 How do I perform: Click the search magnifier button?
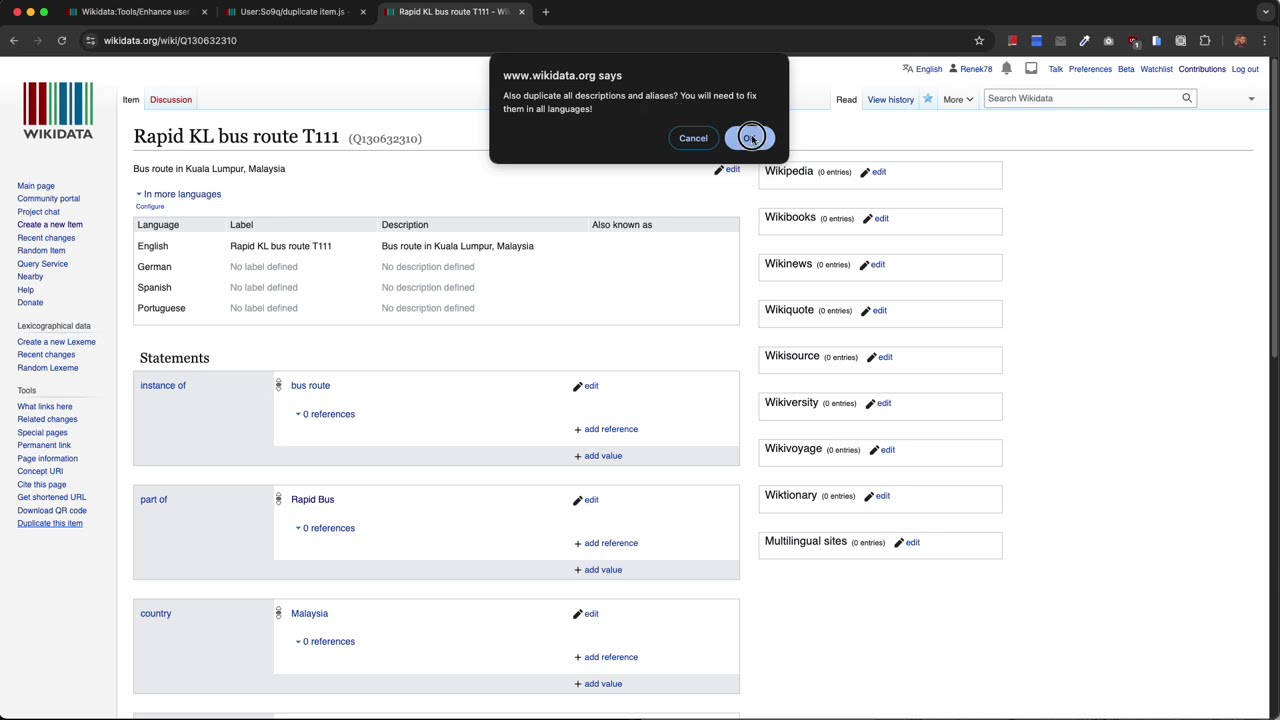click(1187, 98)
